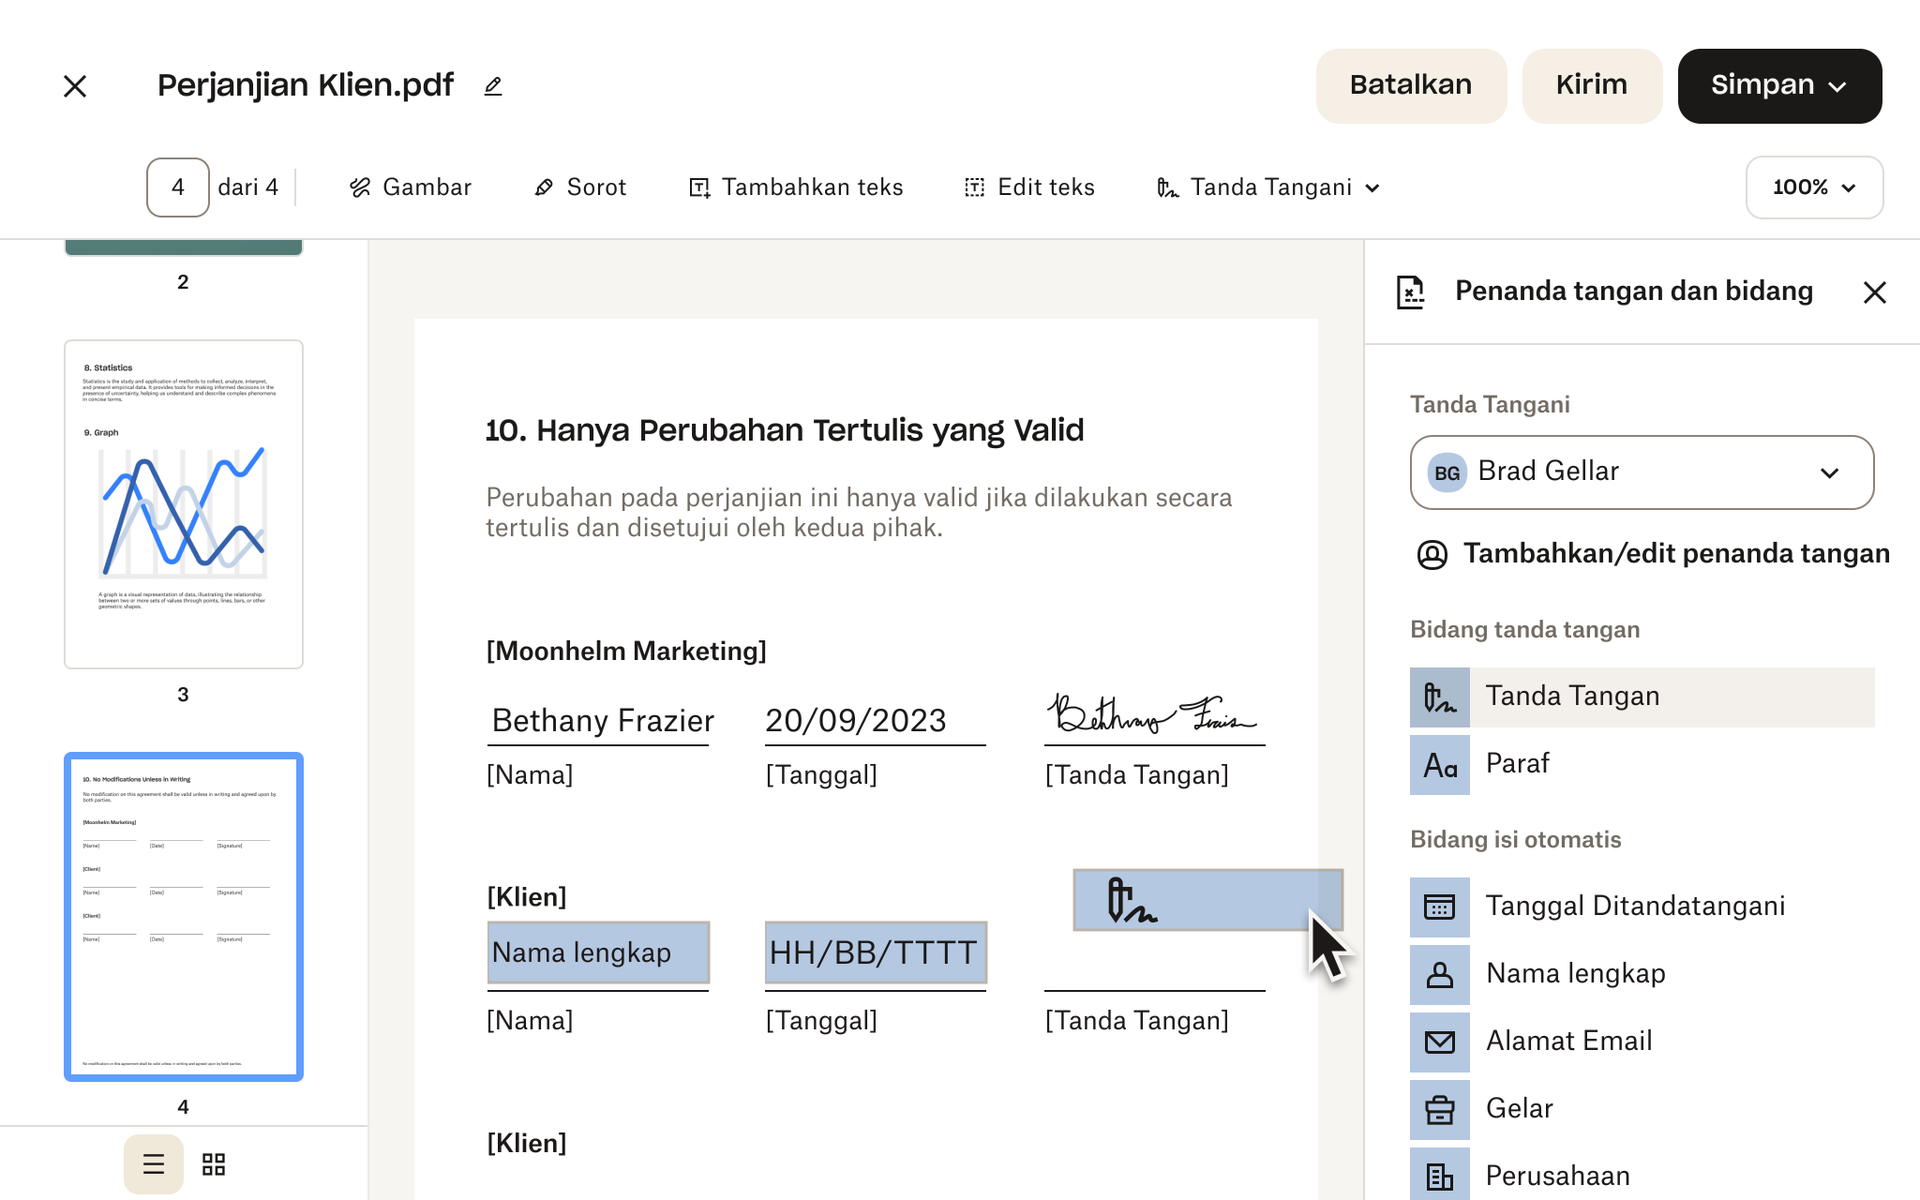The height and width of the screenshot is (1200, 1920).
Task: Select the Tanda Tangan signature field option
Action: (1572, 696)
